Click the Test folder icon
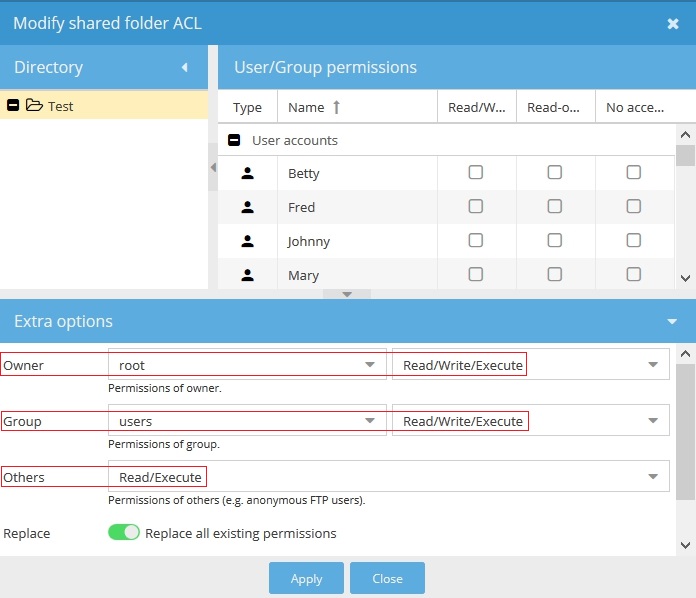 [34, 106]
